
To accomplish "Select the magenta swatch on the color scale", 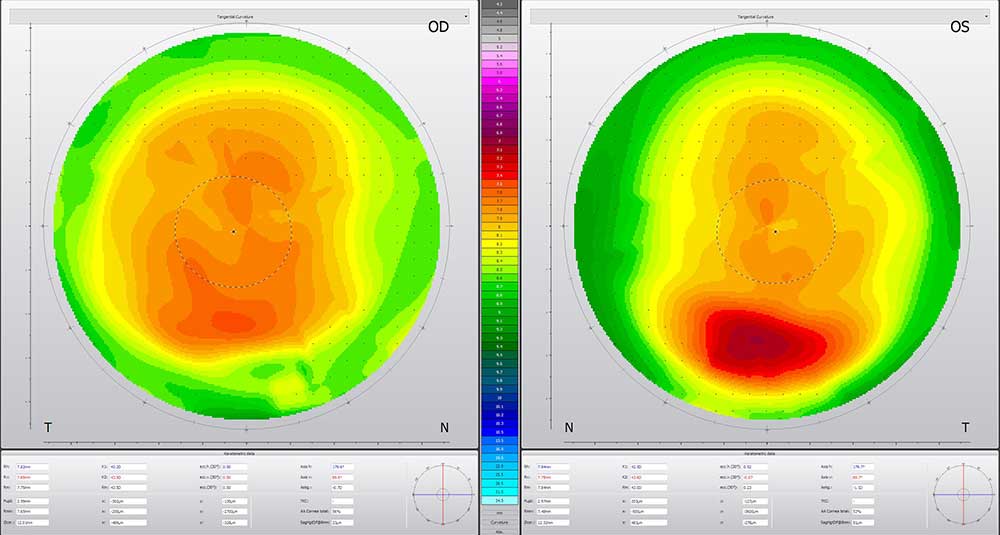I will [x=499, y=82].
